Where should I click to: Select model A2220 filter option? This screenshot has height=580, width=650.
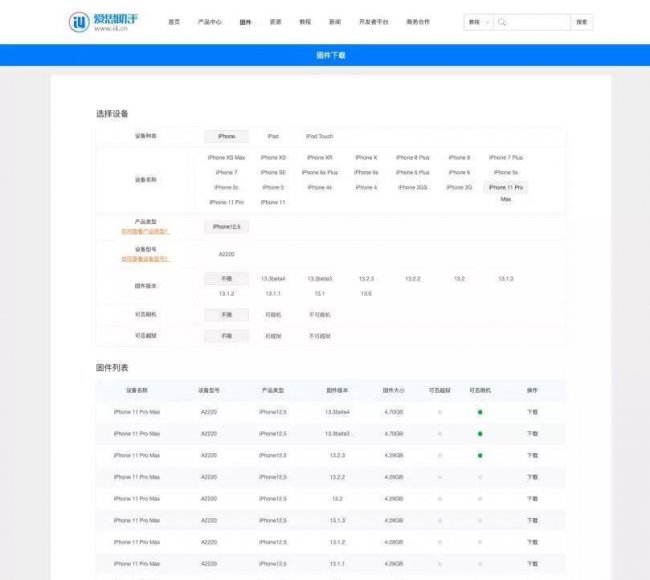226,254
